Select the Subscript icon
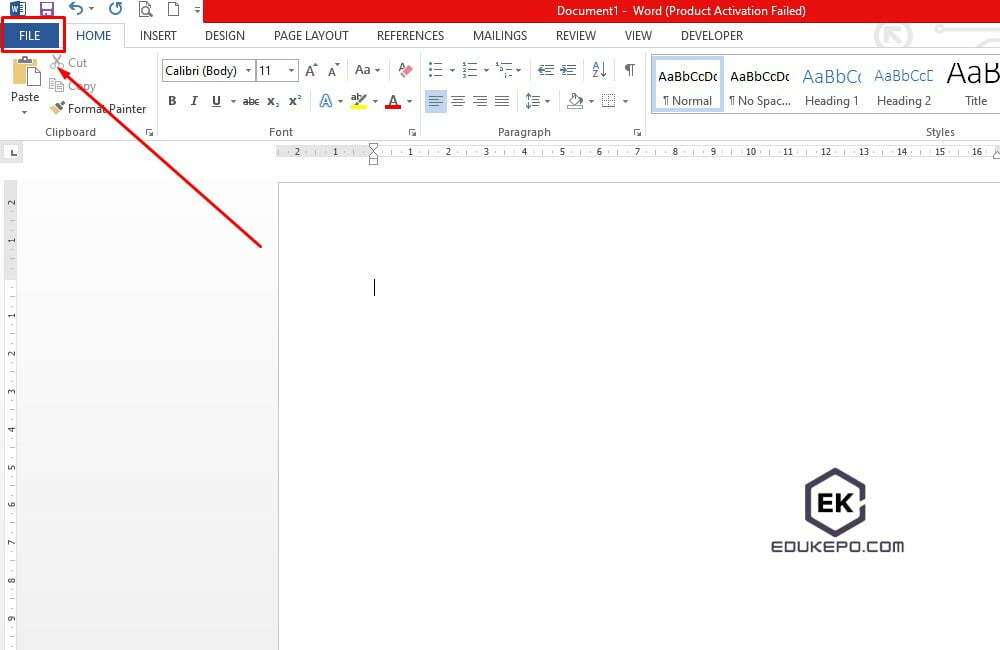The width and height of the screenshot is (1000, 650). (272, 101)
